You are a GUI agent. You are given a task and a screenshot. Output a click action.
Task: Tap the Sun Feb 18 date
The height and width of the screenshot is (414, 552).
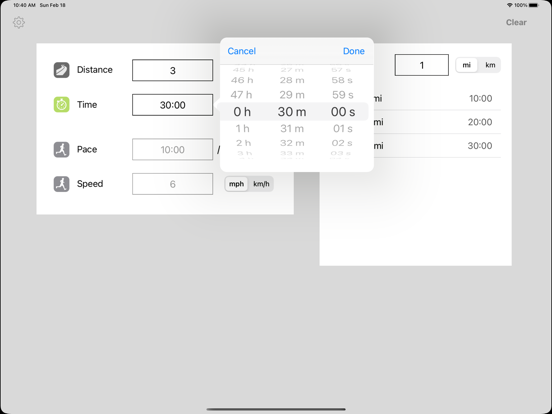pyautogui.click(x=52, y=5)
